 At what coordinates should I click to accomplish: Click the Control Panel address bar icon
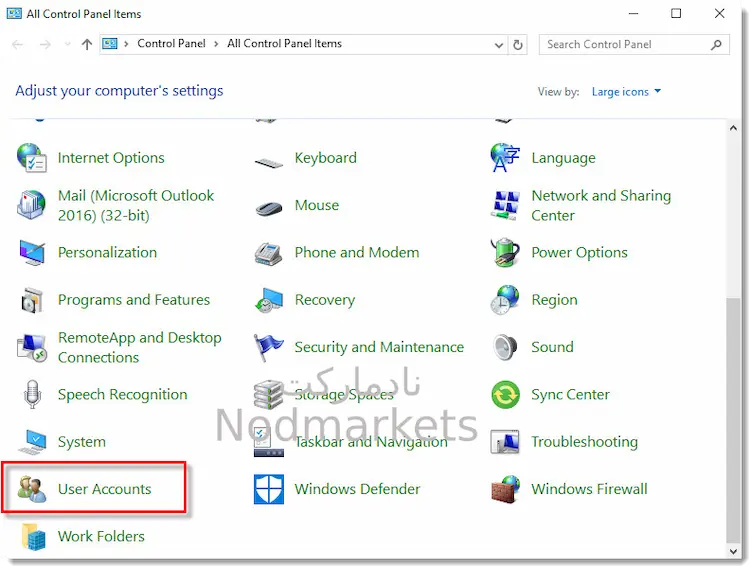point(110,44)
